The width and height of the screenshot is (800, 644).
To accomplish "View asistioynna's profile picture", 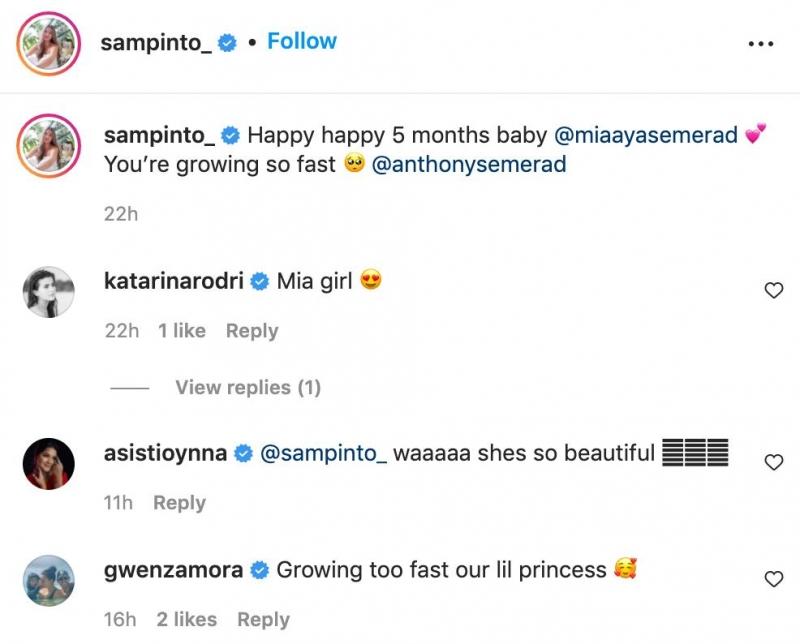I will pyautogui.click(x=48, y=463).
